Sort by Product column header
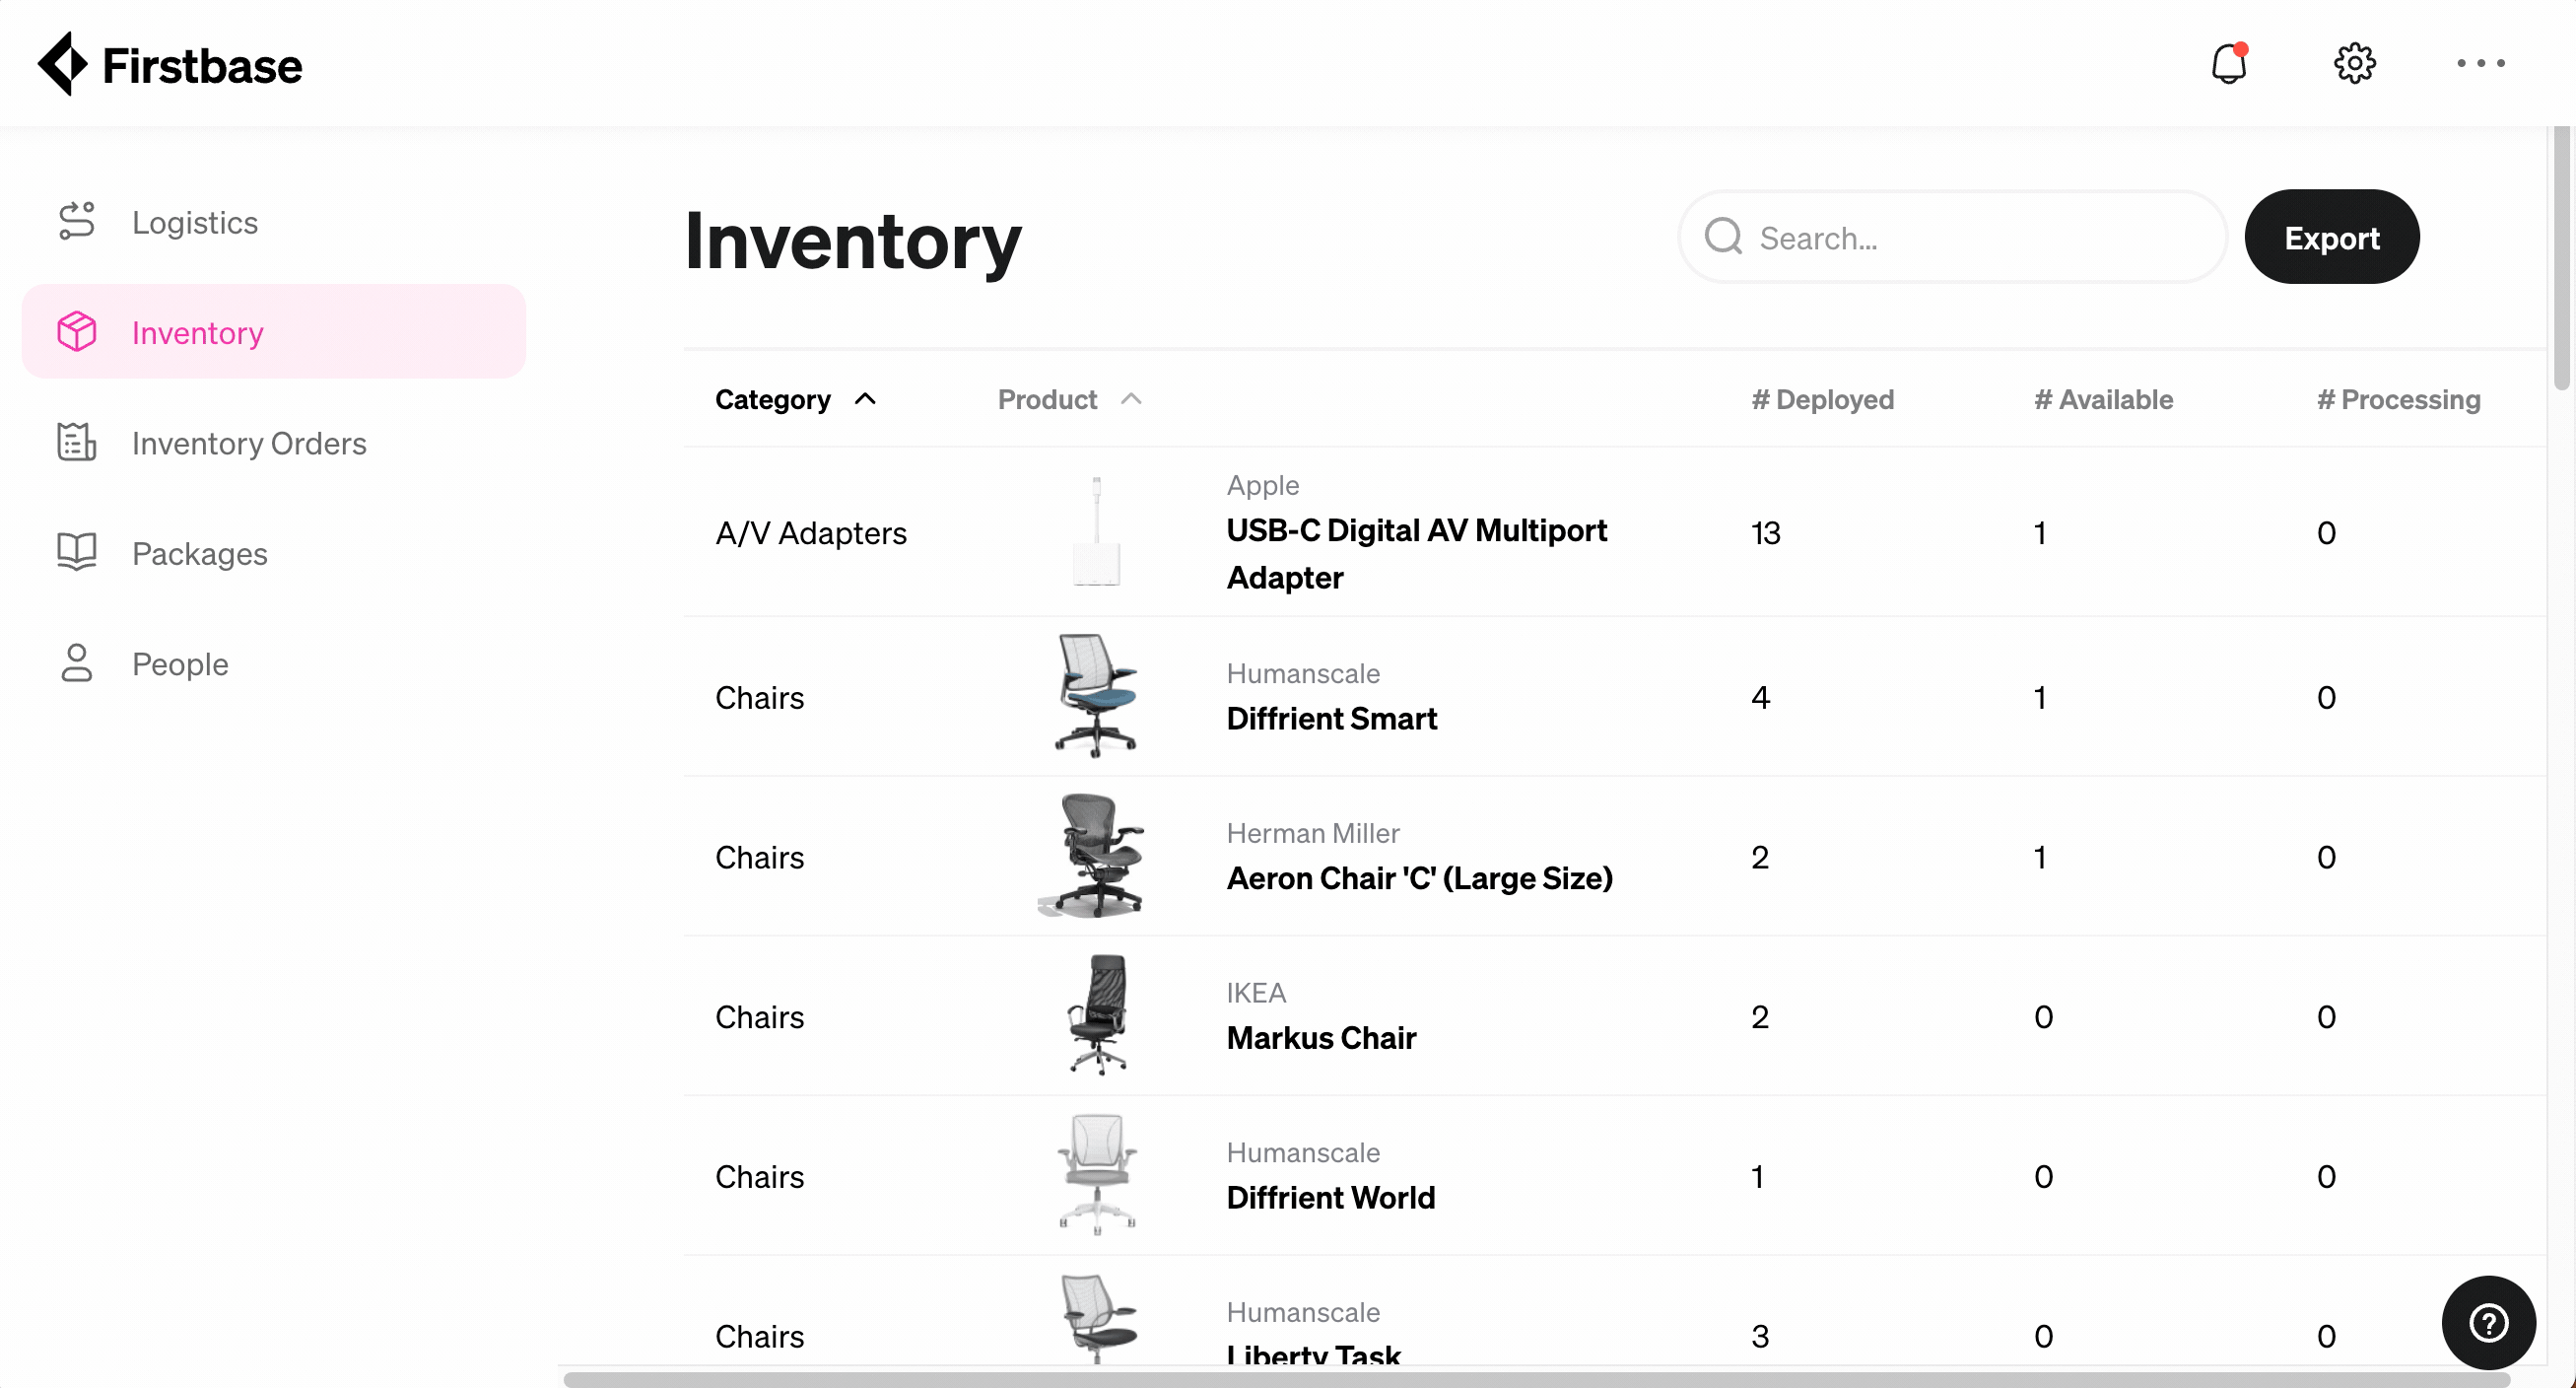2576x1388 pixels. (1047, 400)
